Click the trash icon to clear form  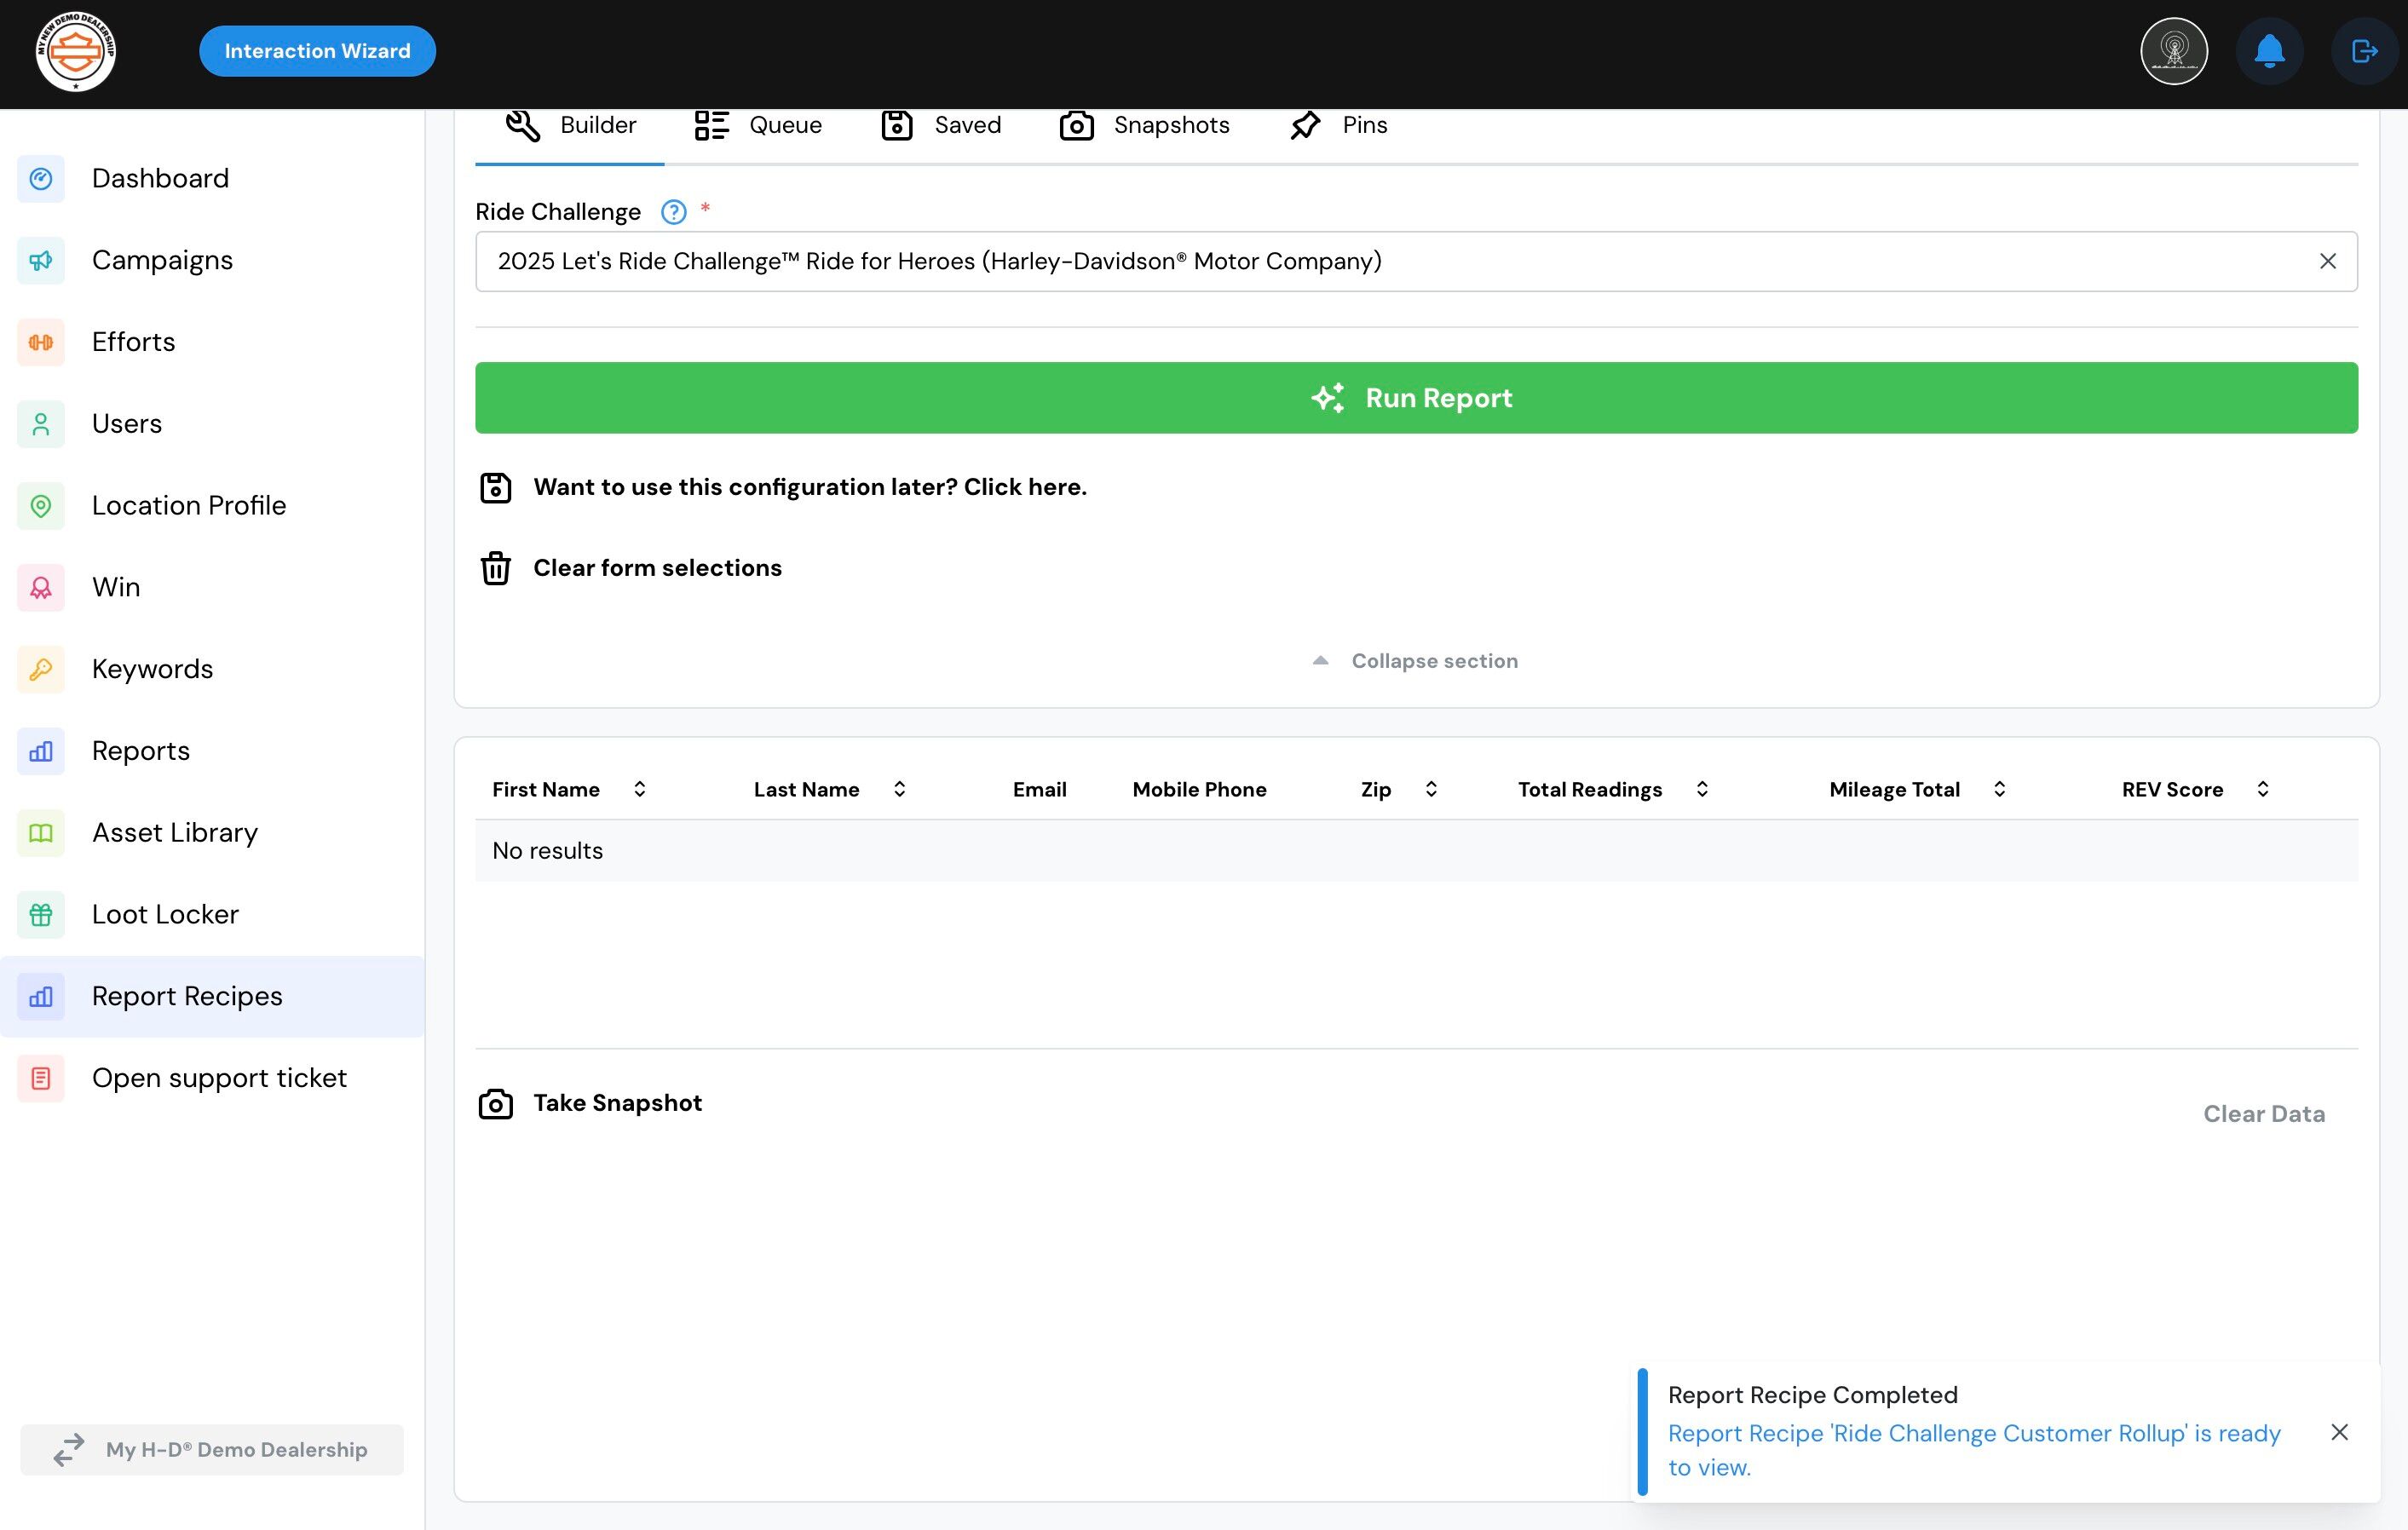(495, 568)
